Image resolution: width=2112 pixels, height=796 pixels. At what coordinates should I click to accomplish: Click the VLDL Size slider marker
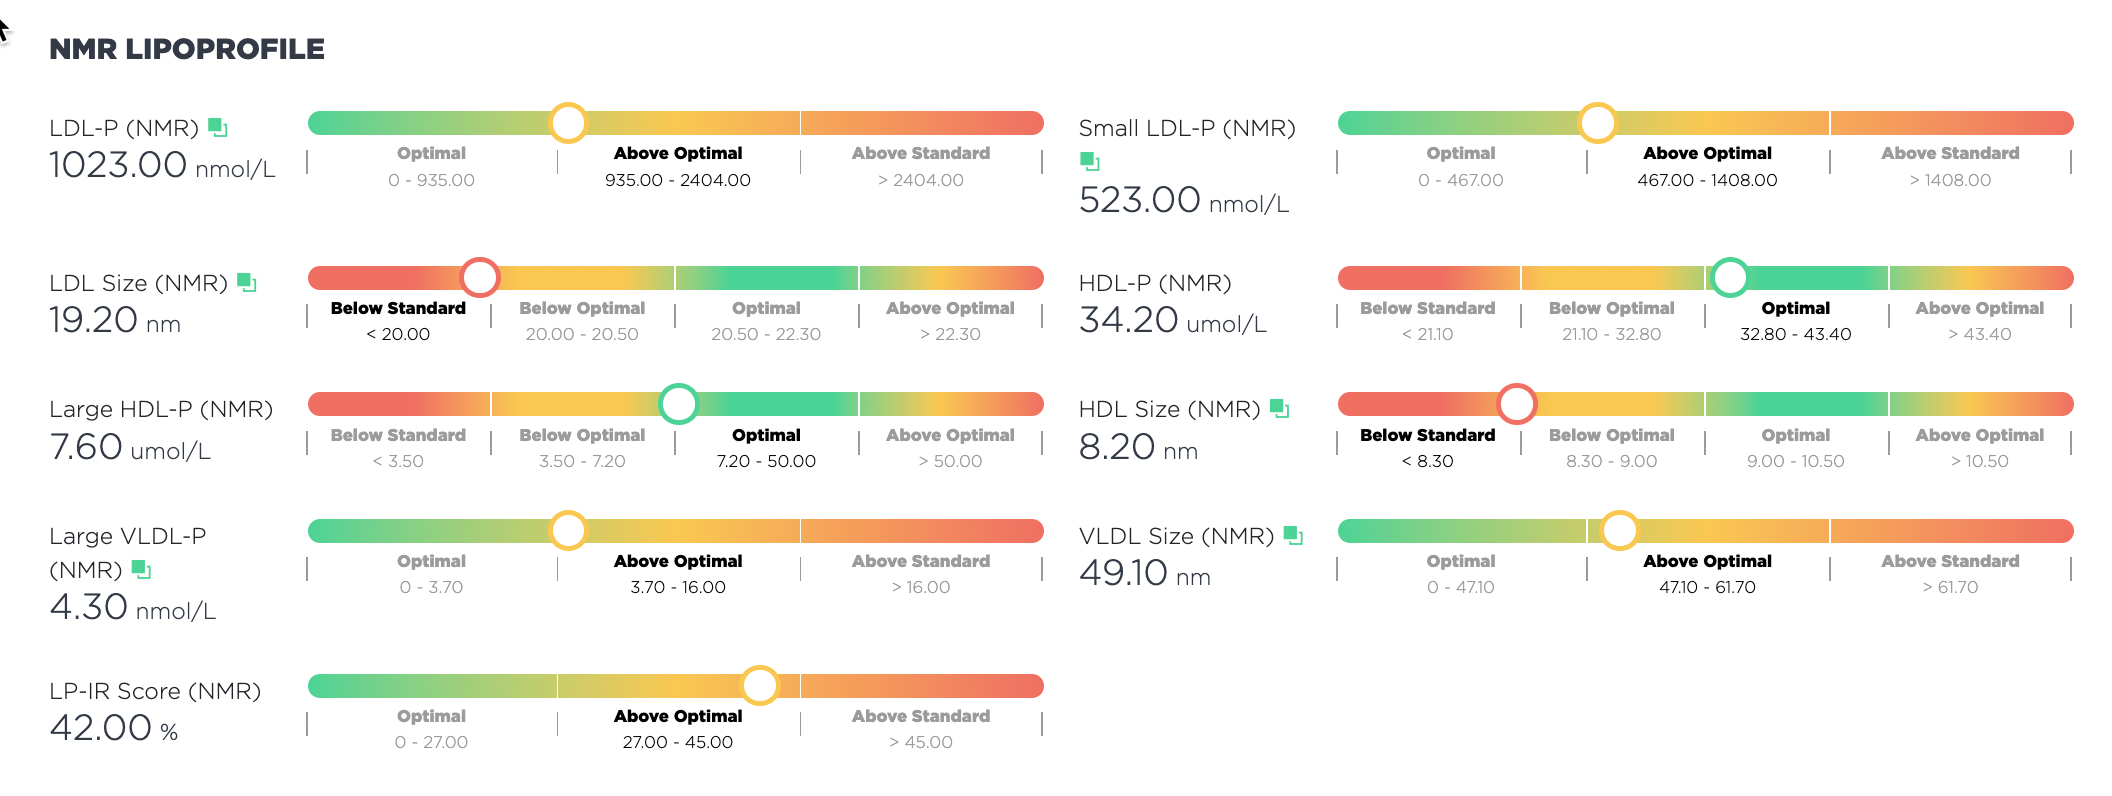tap(1619, 530)
